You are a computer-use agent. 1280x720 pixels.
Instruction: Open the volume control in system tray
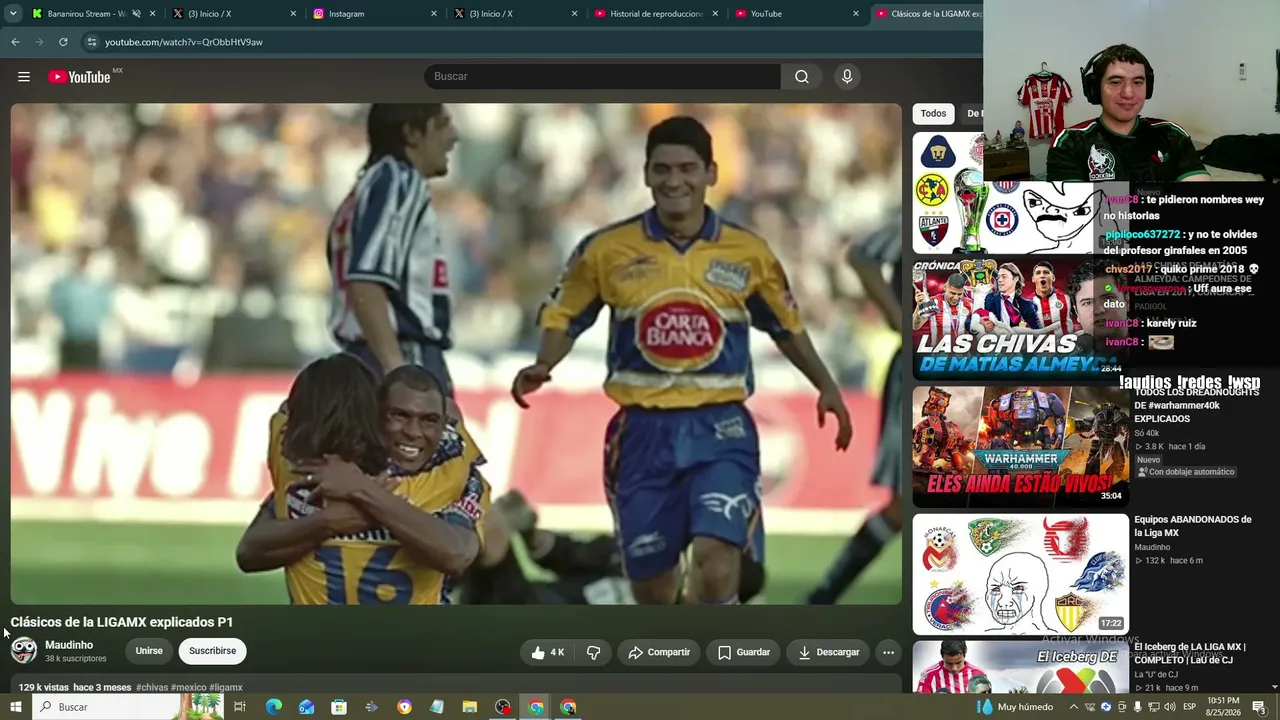1170,707
